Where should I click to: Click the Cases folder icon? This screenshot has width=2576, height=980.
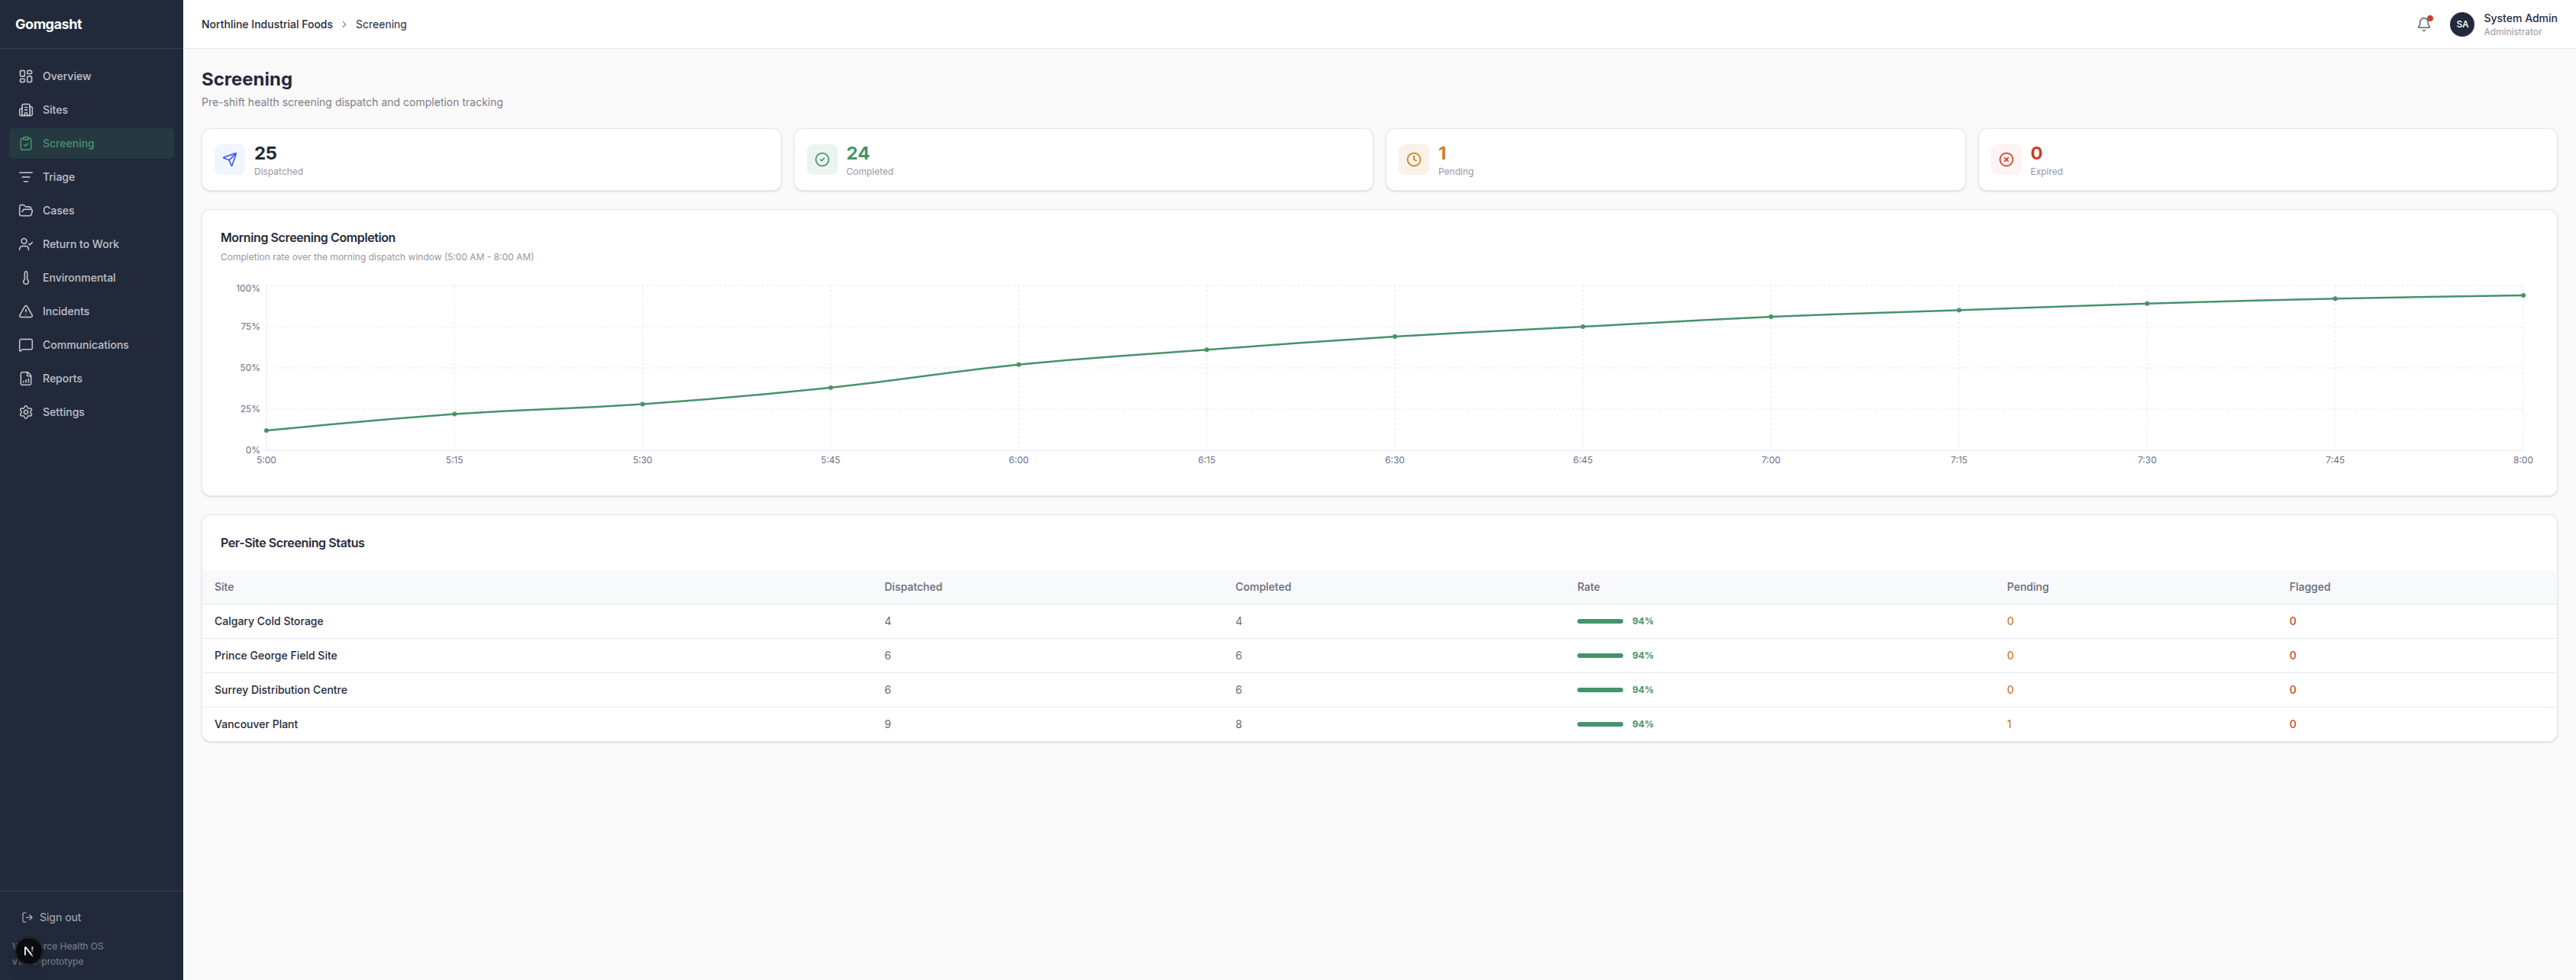pyautogui.click(x=26, y=211)
